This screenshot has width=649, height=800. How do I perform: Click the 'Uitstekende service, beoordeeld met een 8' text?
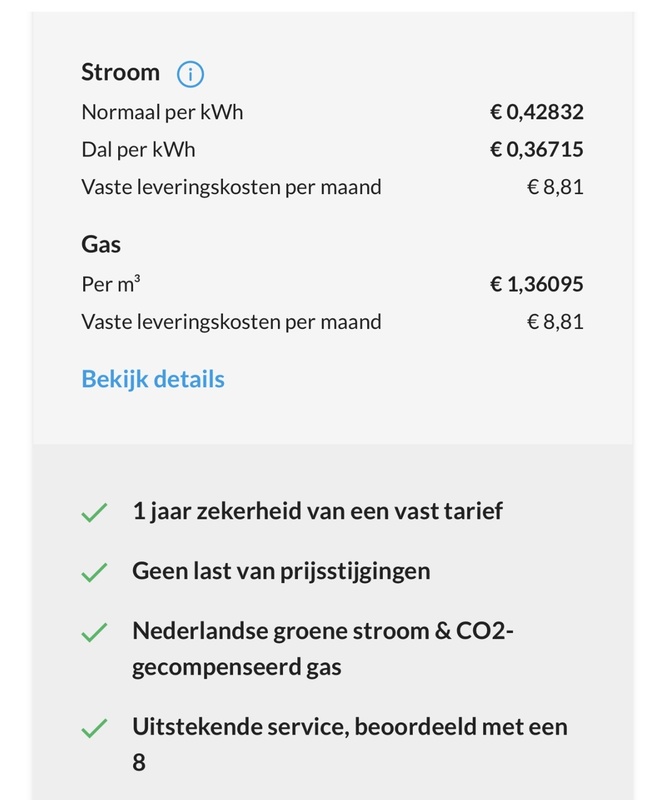coord(349,743)
